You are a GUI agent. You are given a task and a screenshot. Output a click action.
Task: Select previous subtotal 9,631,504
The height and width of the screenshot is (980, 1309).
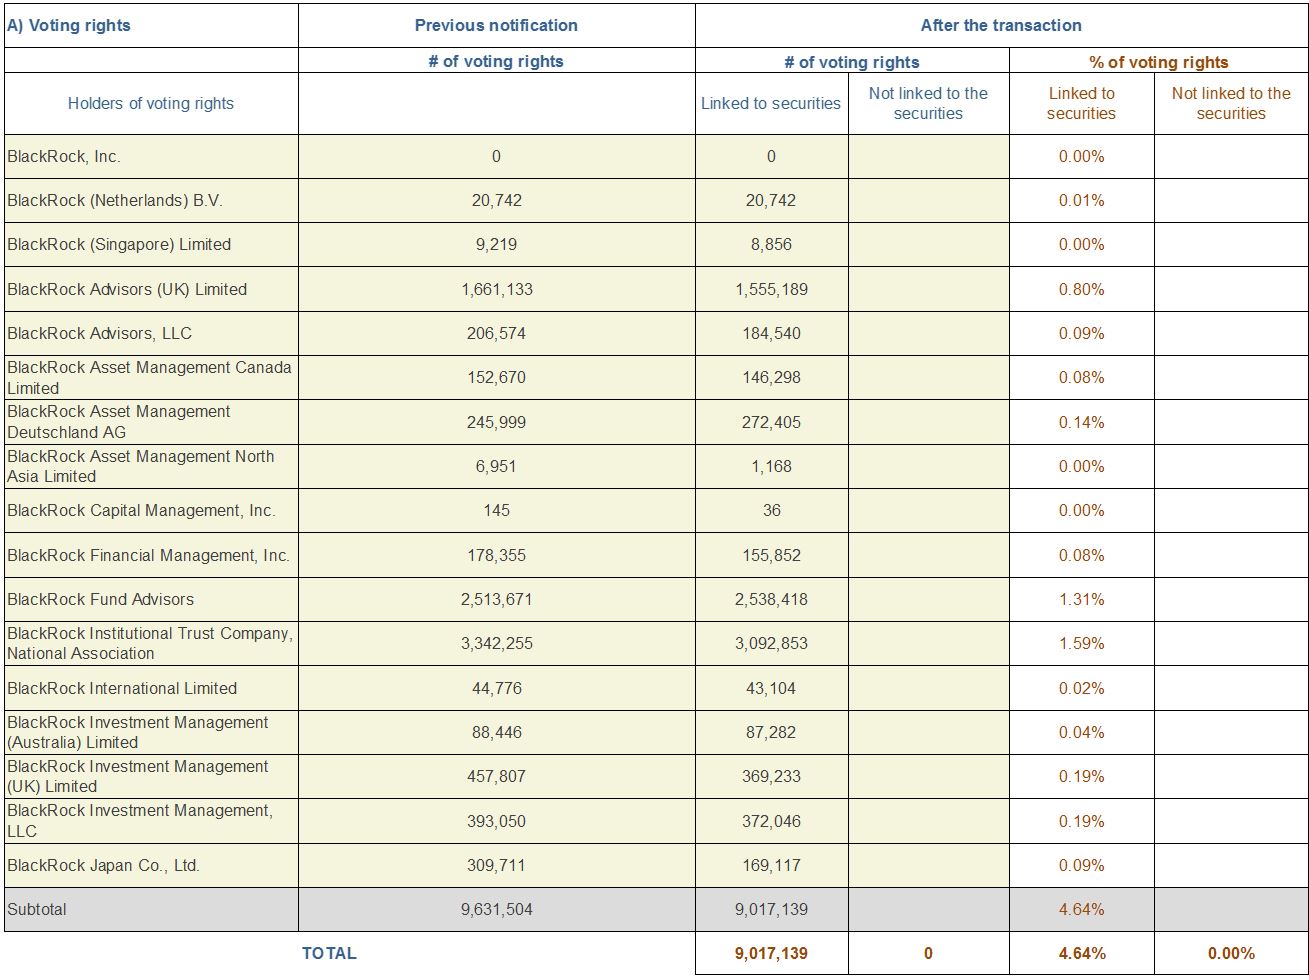click(x=497, y=909)
